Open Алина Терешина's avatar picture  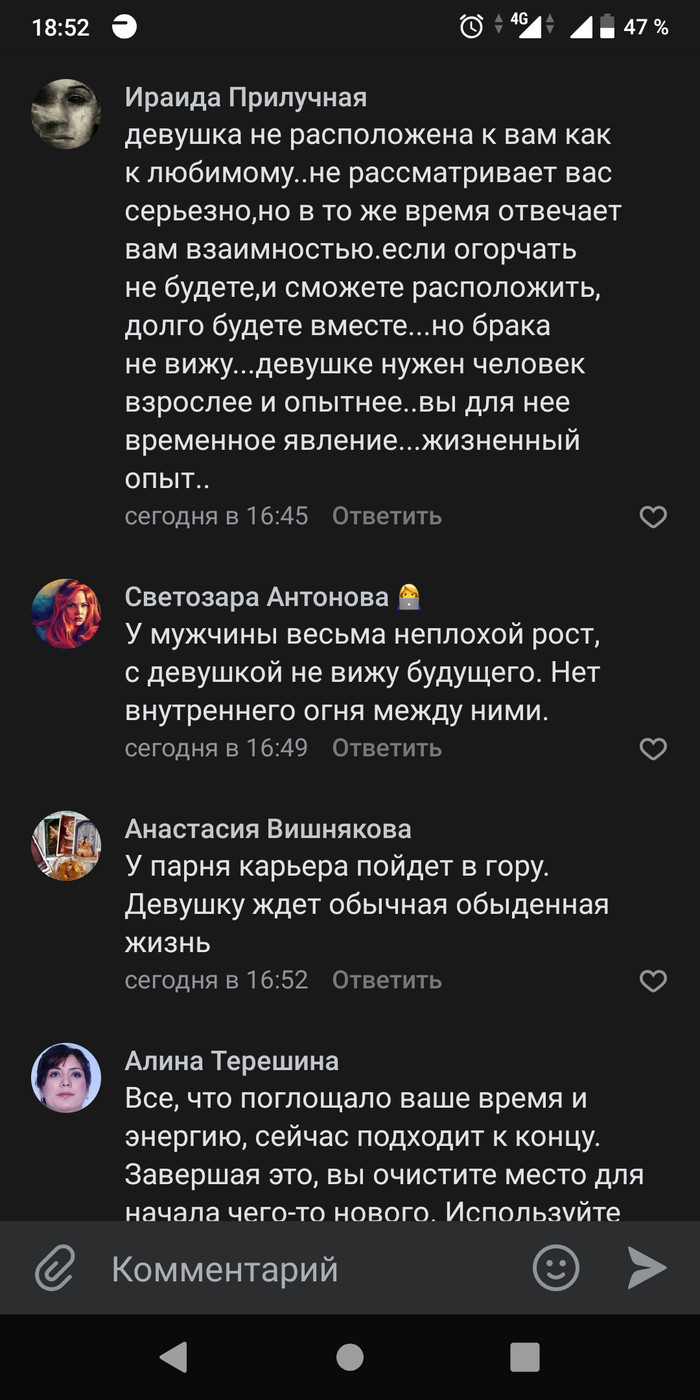click(67, 1078)
